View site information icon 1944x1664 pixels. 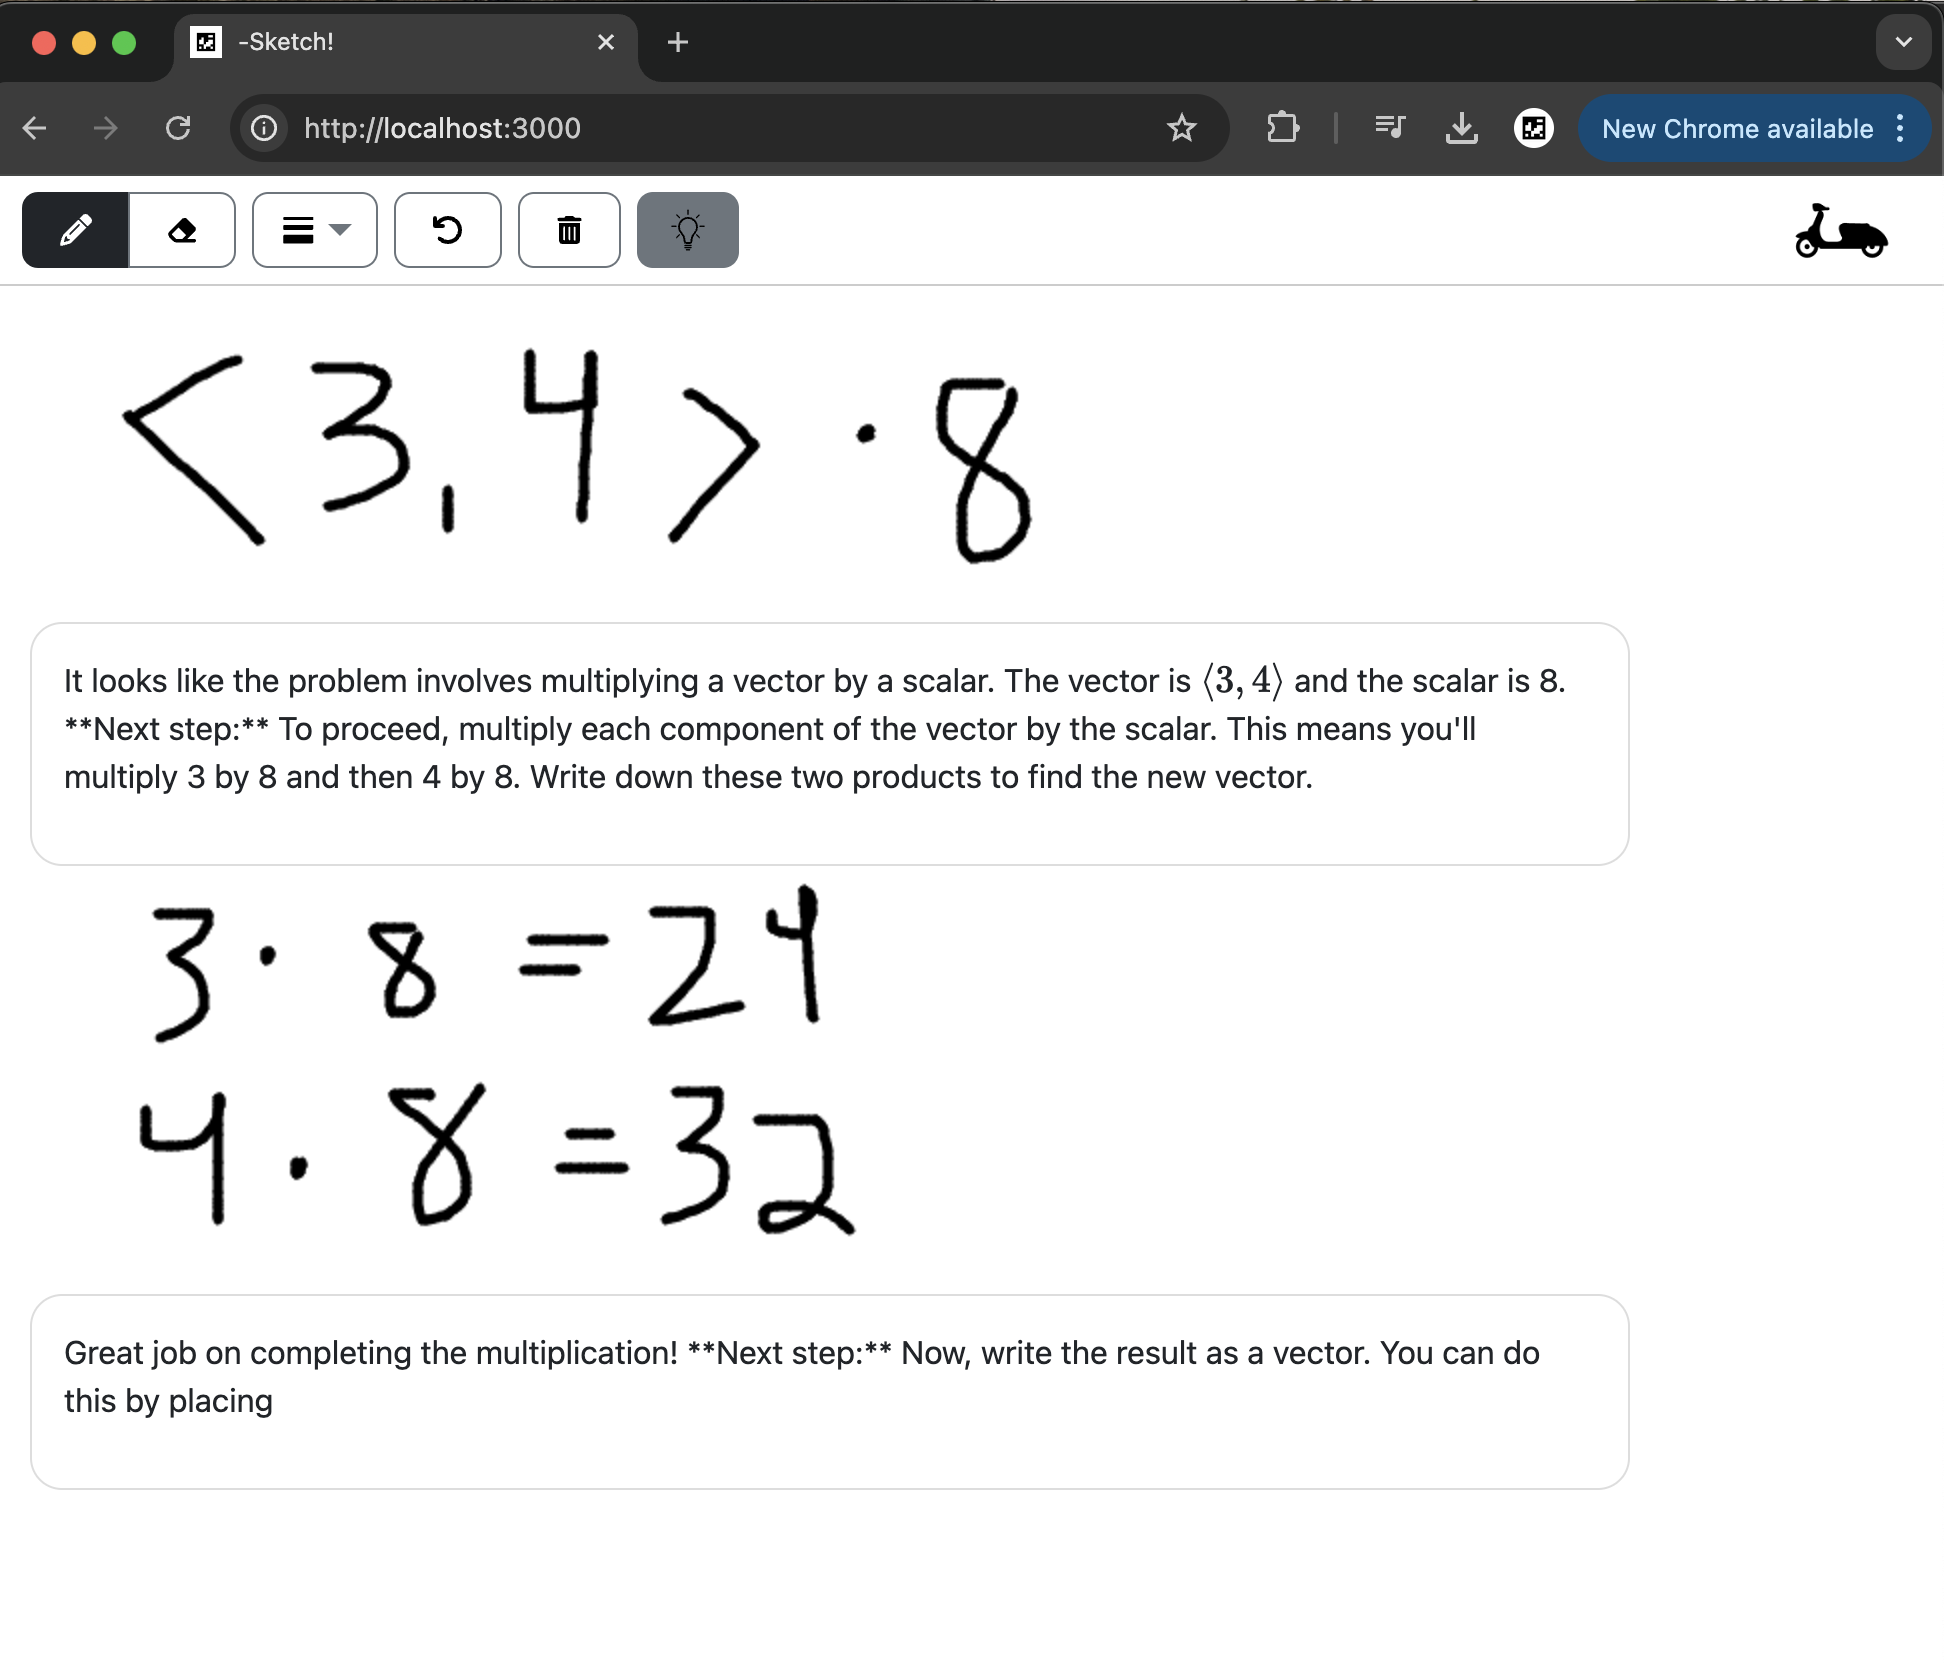click(x=264, y=128)
